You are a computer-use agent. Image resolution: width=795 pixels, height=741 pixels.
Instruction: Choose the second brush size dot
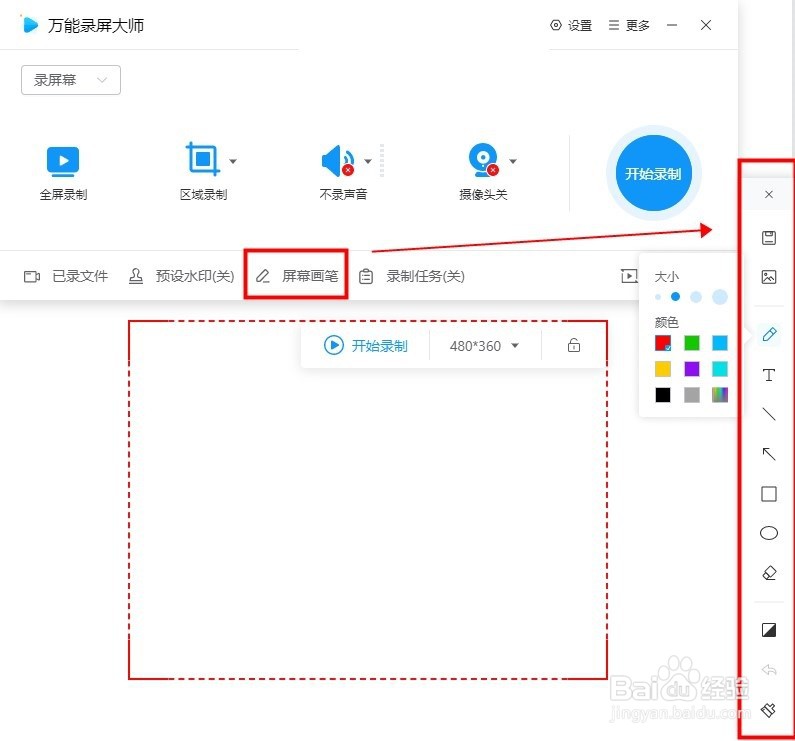click(x=675, y=297)
